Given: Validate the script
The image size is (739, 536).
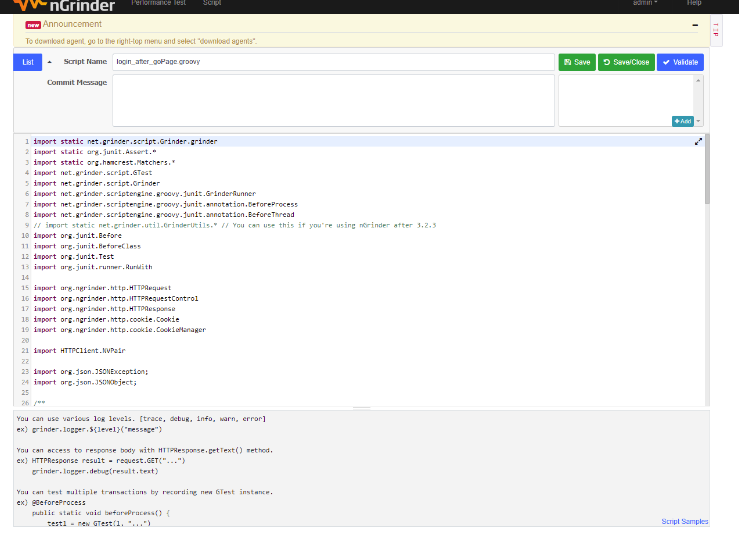Looking at the screenshot, I should click(680, 62).
